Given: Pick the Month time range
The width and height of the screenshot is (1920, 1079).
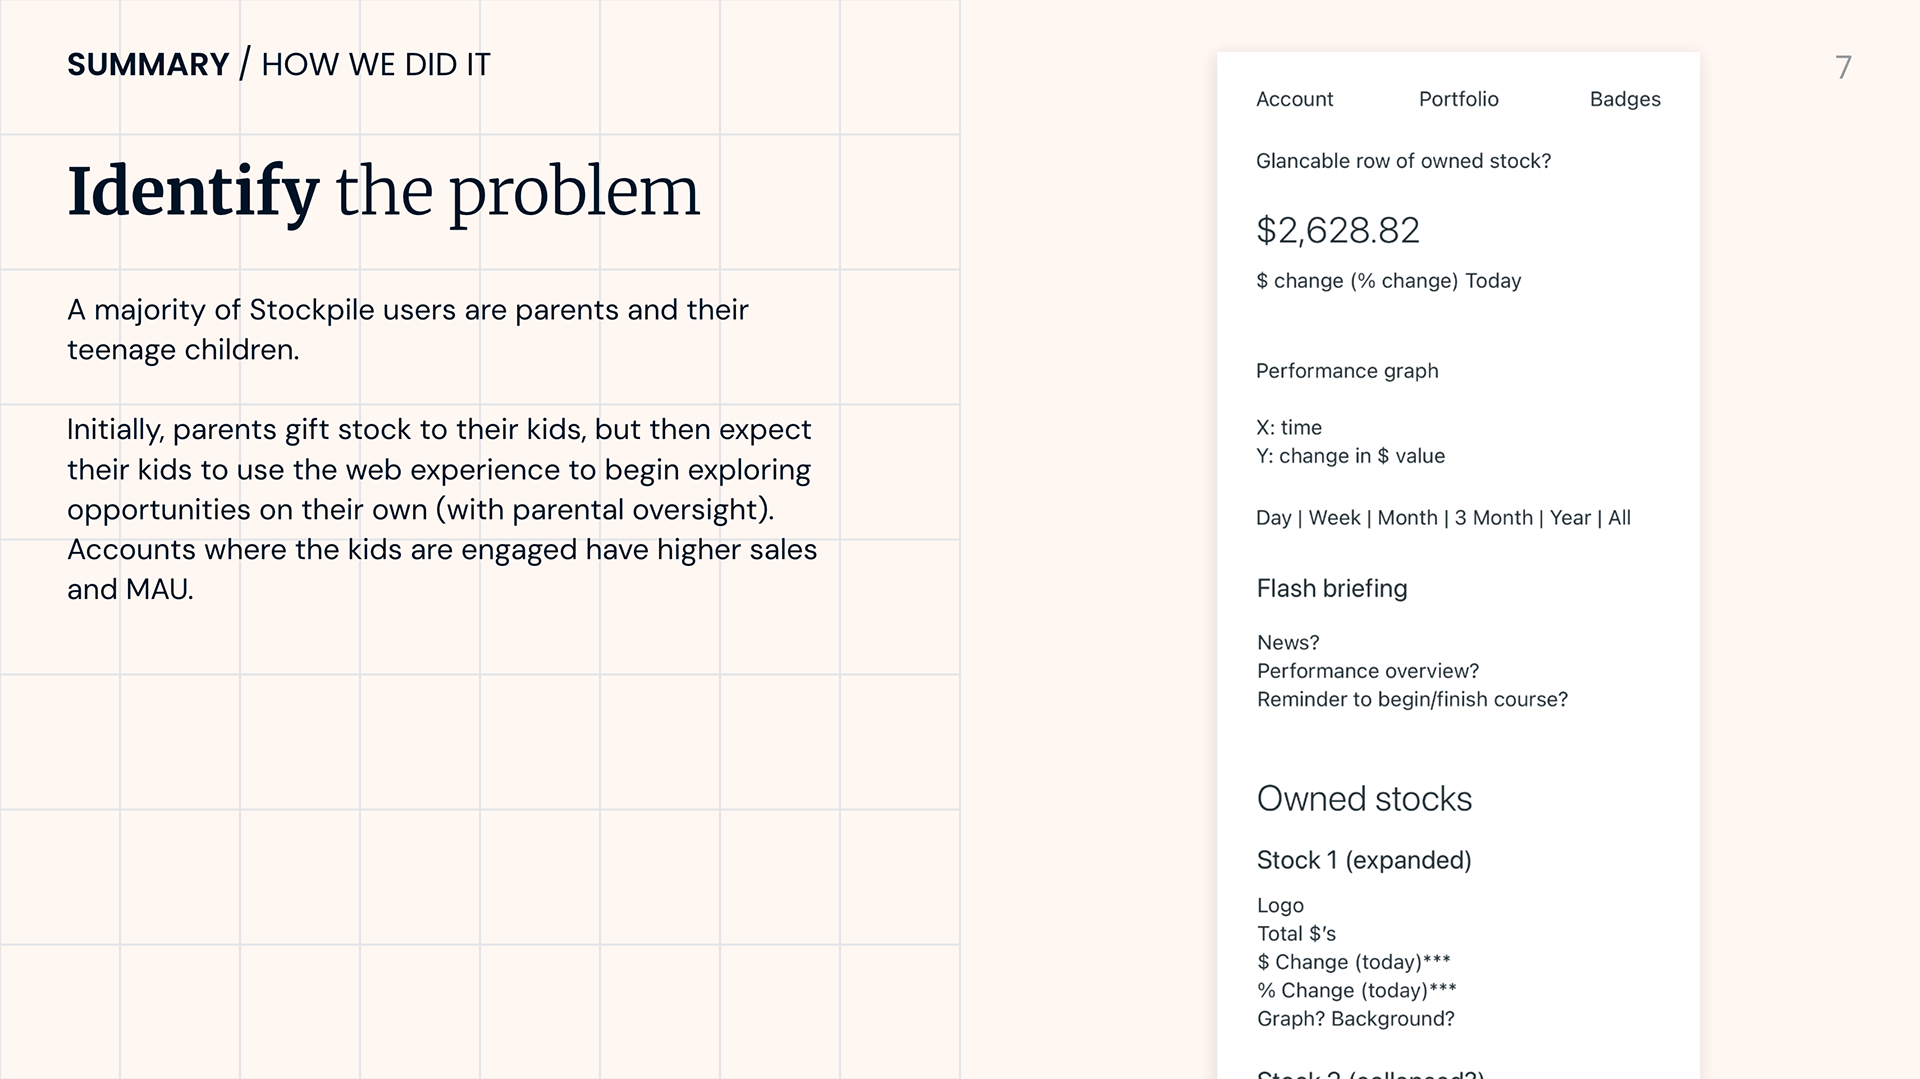Looking at the screenshot, I should [1407, 518].
